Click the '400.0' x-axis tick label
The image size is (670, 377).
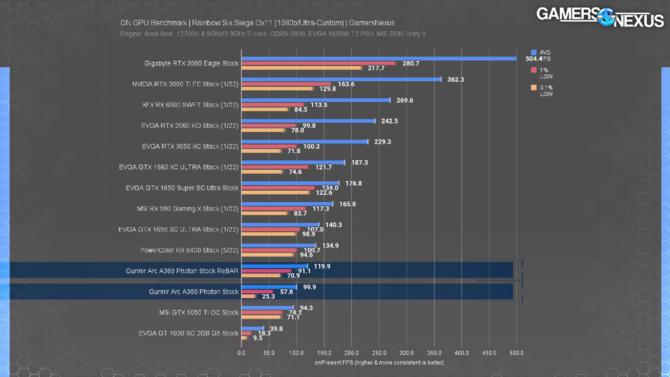coord(461,353)
